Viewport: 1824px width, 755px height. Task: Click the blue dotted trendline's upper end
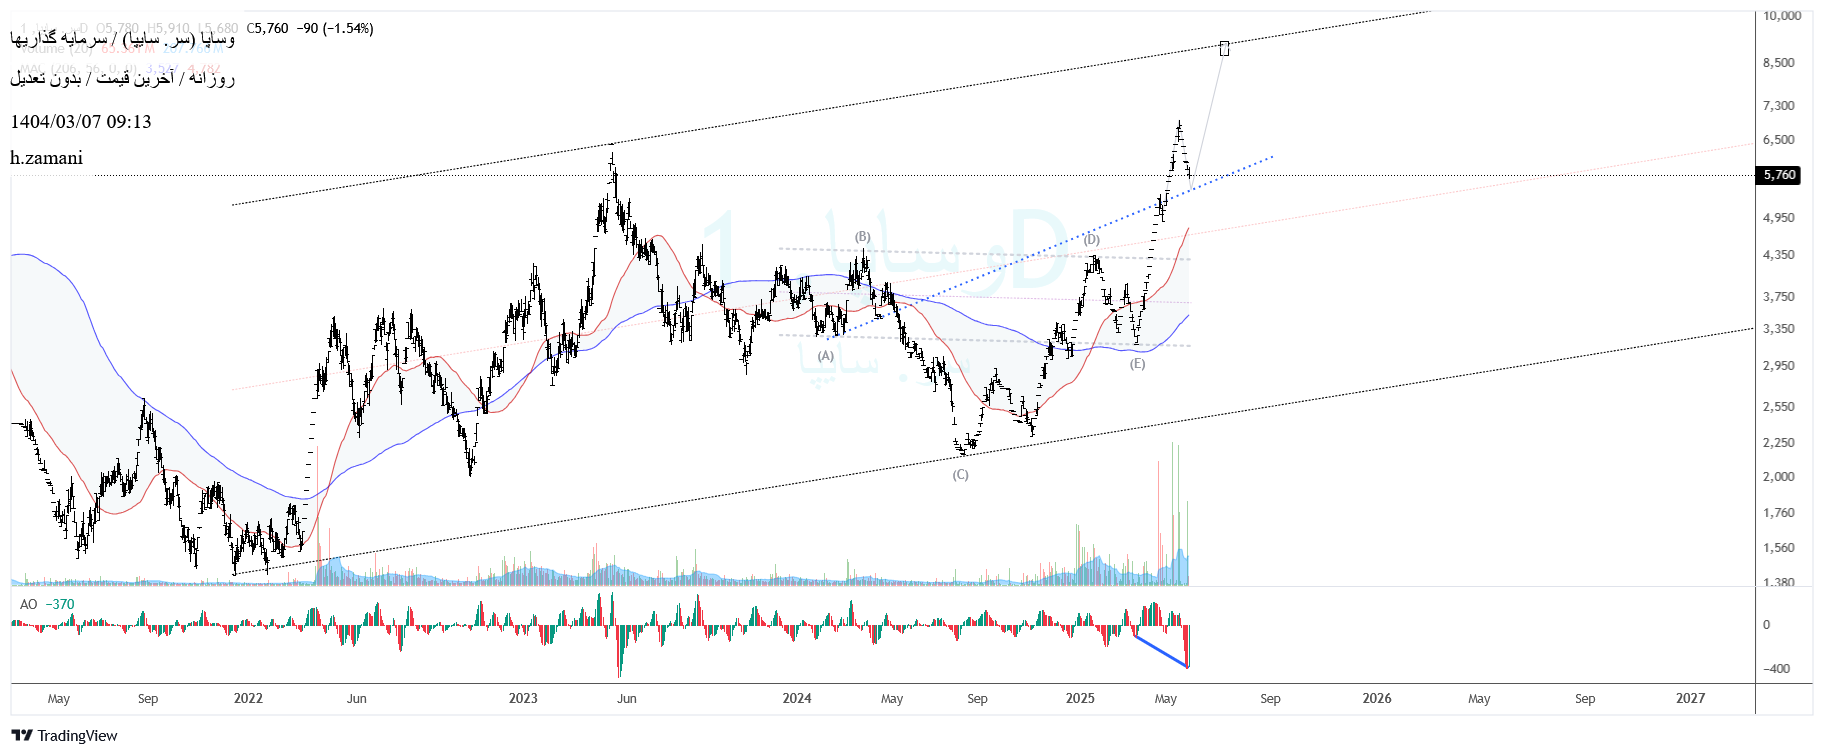(x=1270, y=157)
